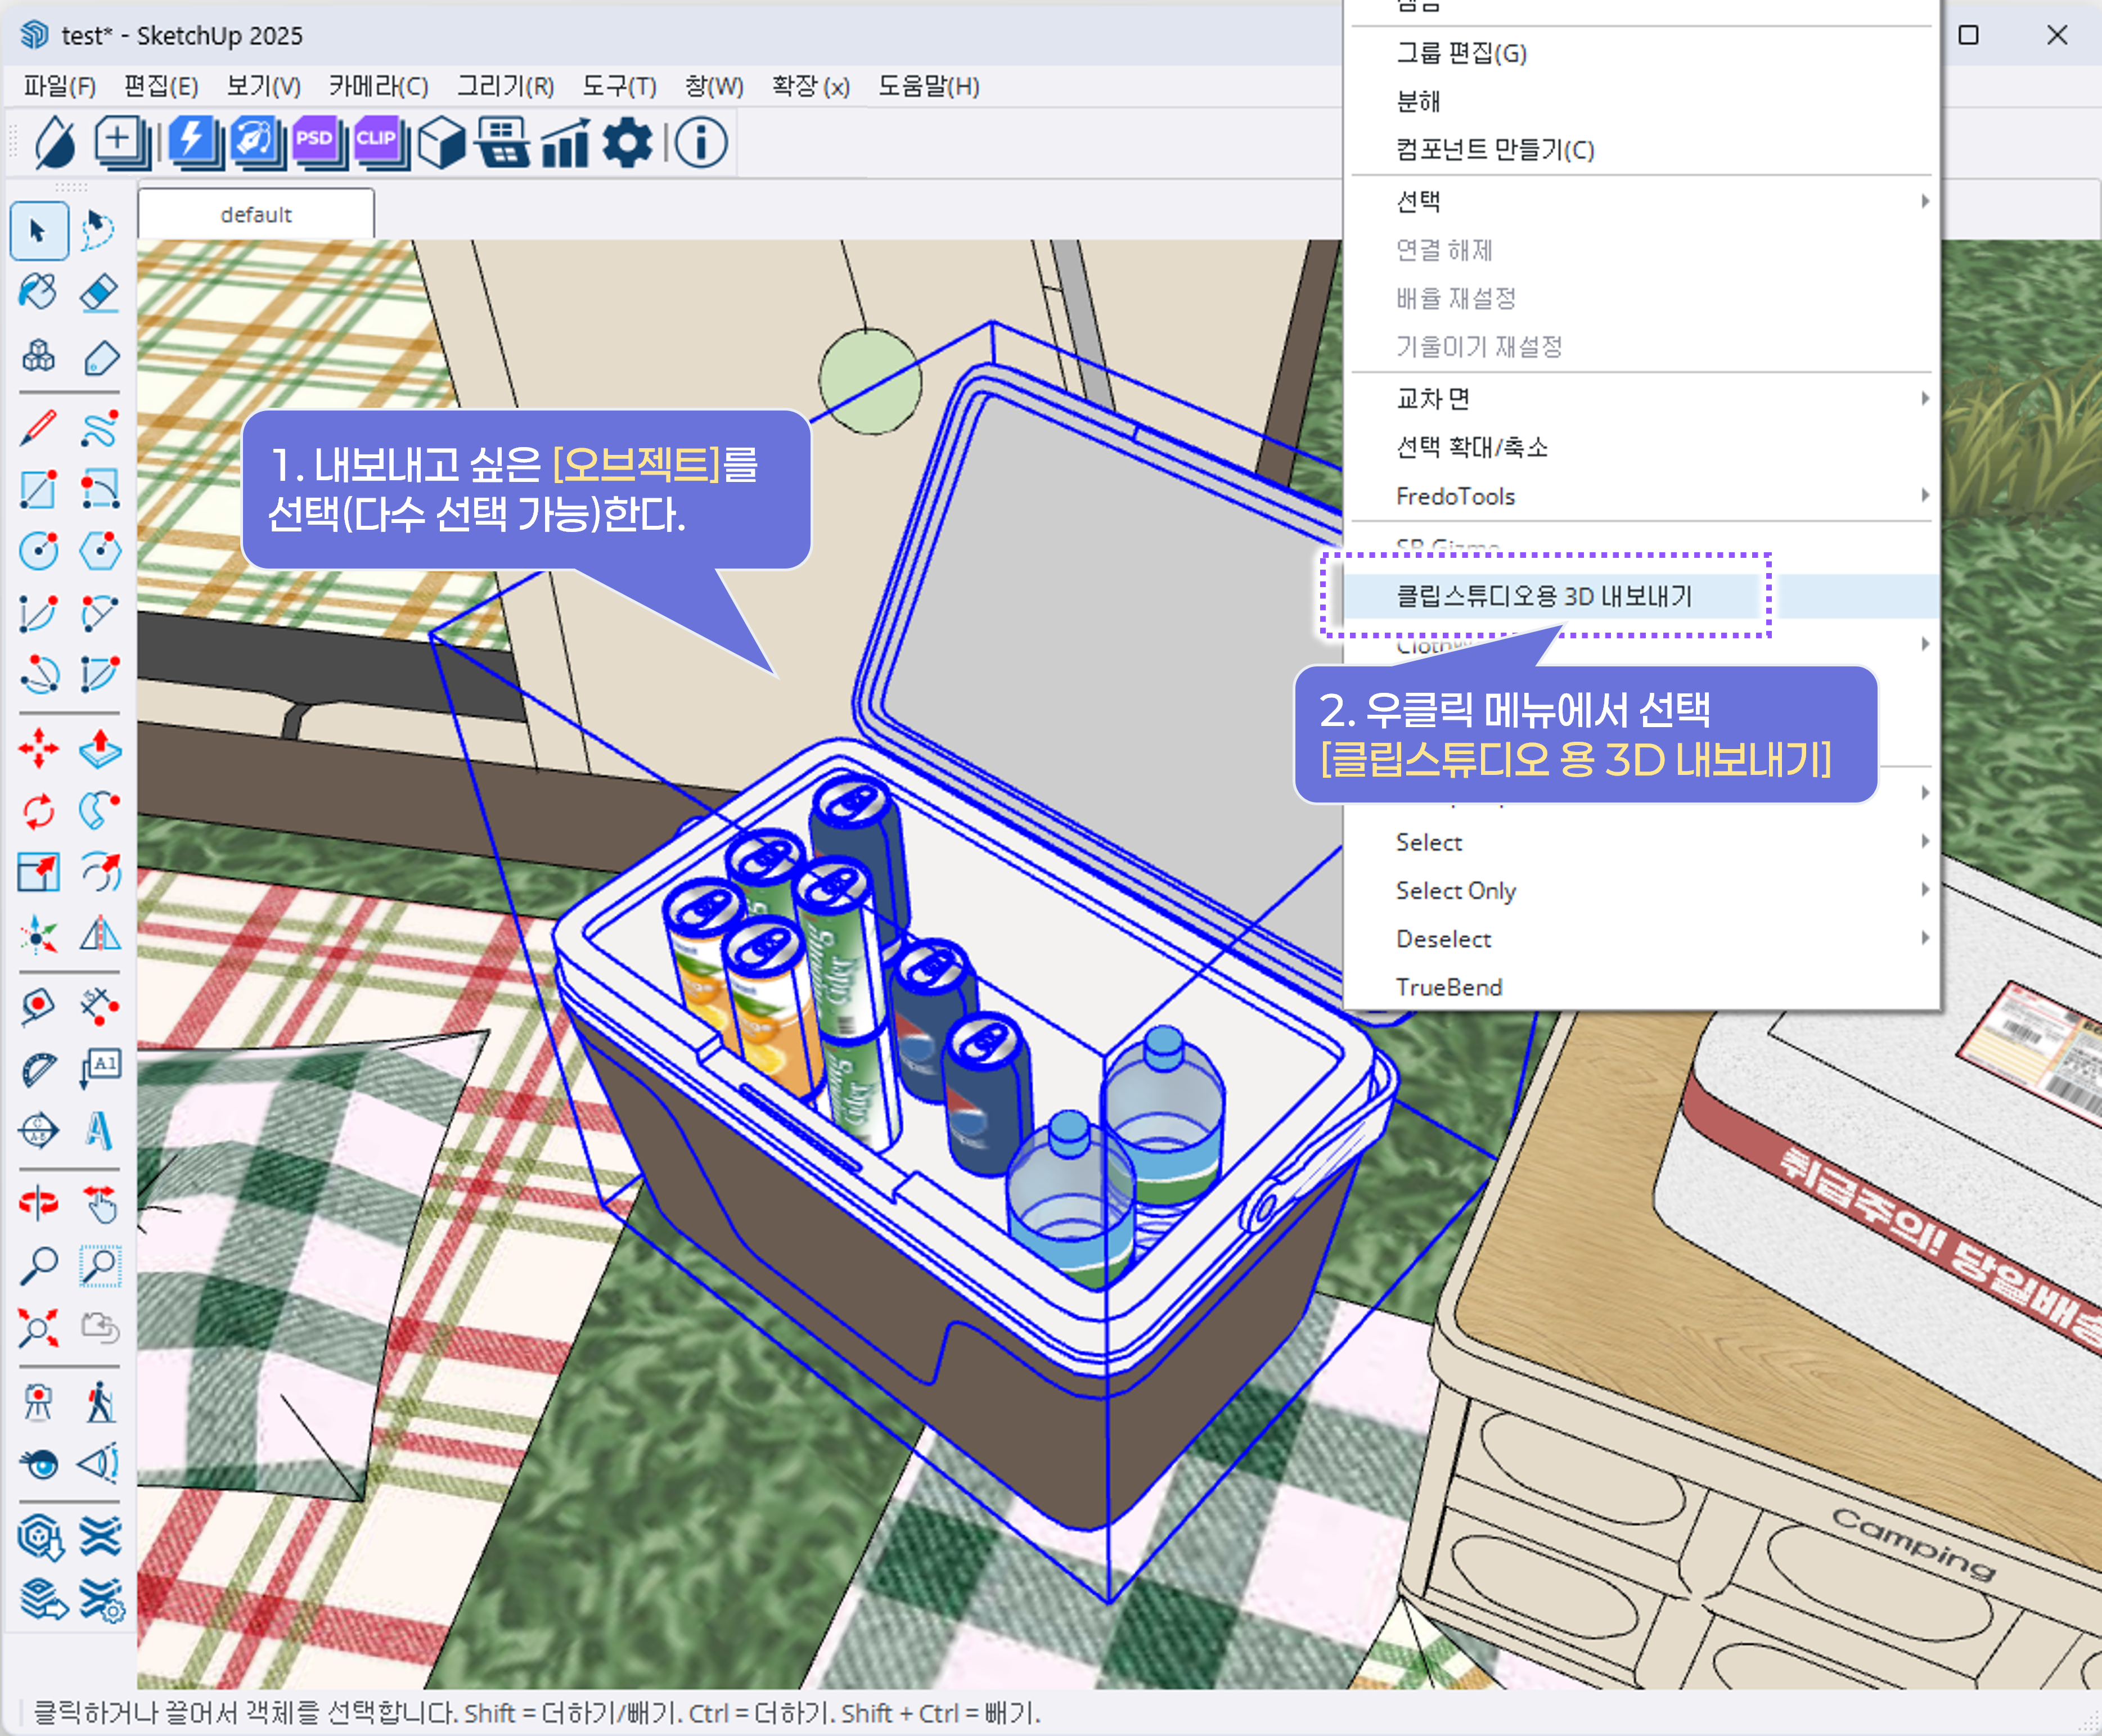Screen dimensions: 2102x1736
Task: Open the settings gear in the toolbar
Action: point(627,143)
